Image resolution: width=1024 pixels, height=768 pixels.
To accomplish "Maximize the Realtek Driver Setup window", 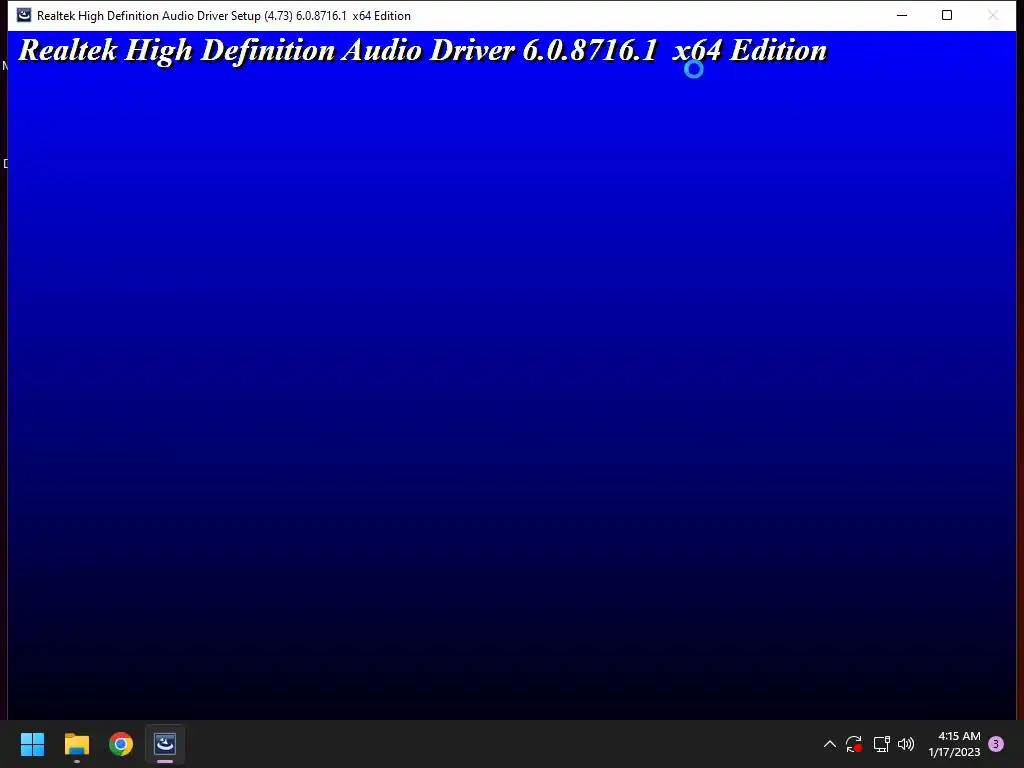I will click(x=947, y=15).
